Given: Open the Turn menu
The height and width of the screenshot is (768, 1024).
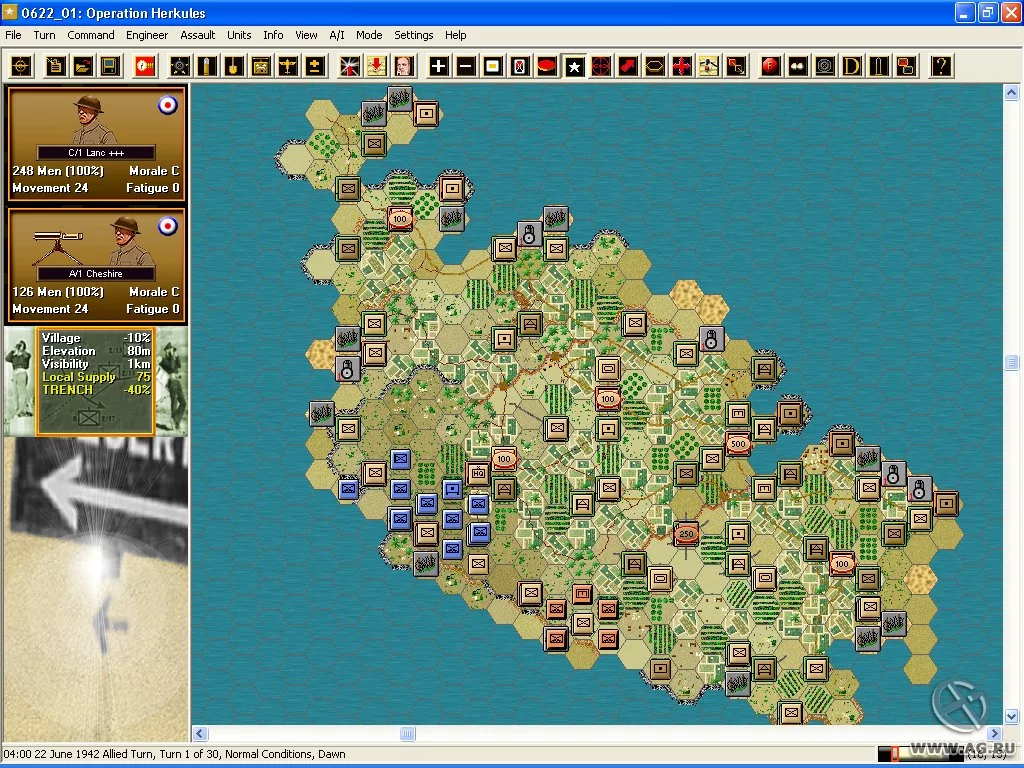Looking at the screenshot, I should coord(44,35).
